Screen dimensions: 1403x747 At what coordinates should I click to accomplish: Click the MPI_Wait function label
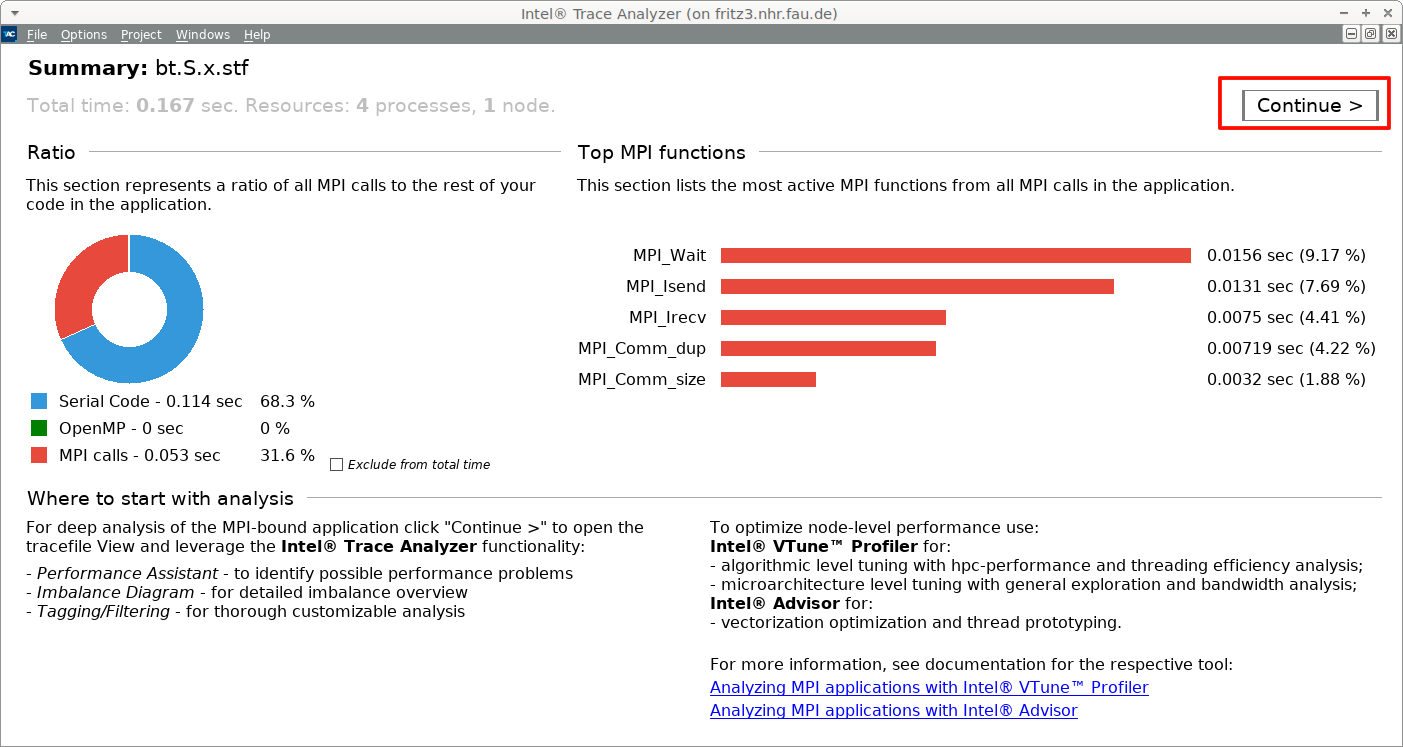tap(669, 255)
